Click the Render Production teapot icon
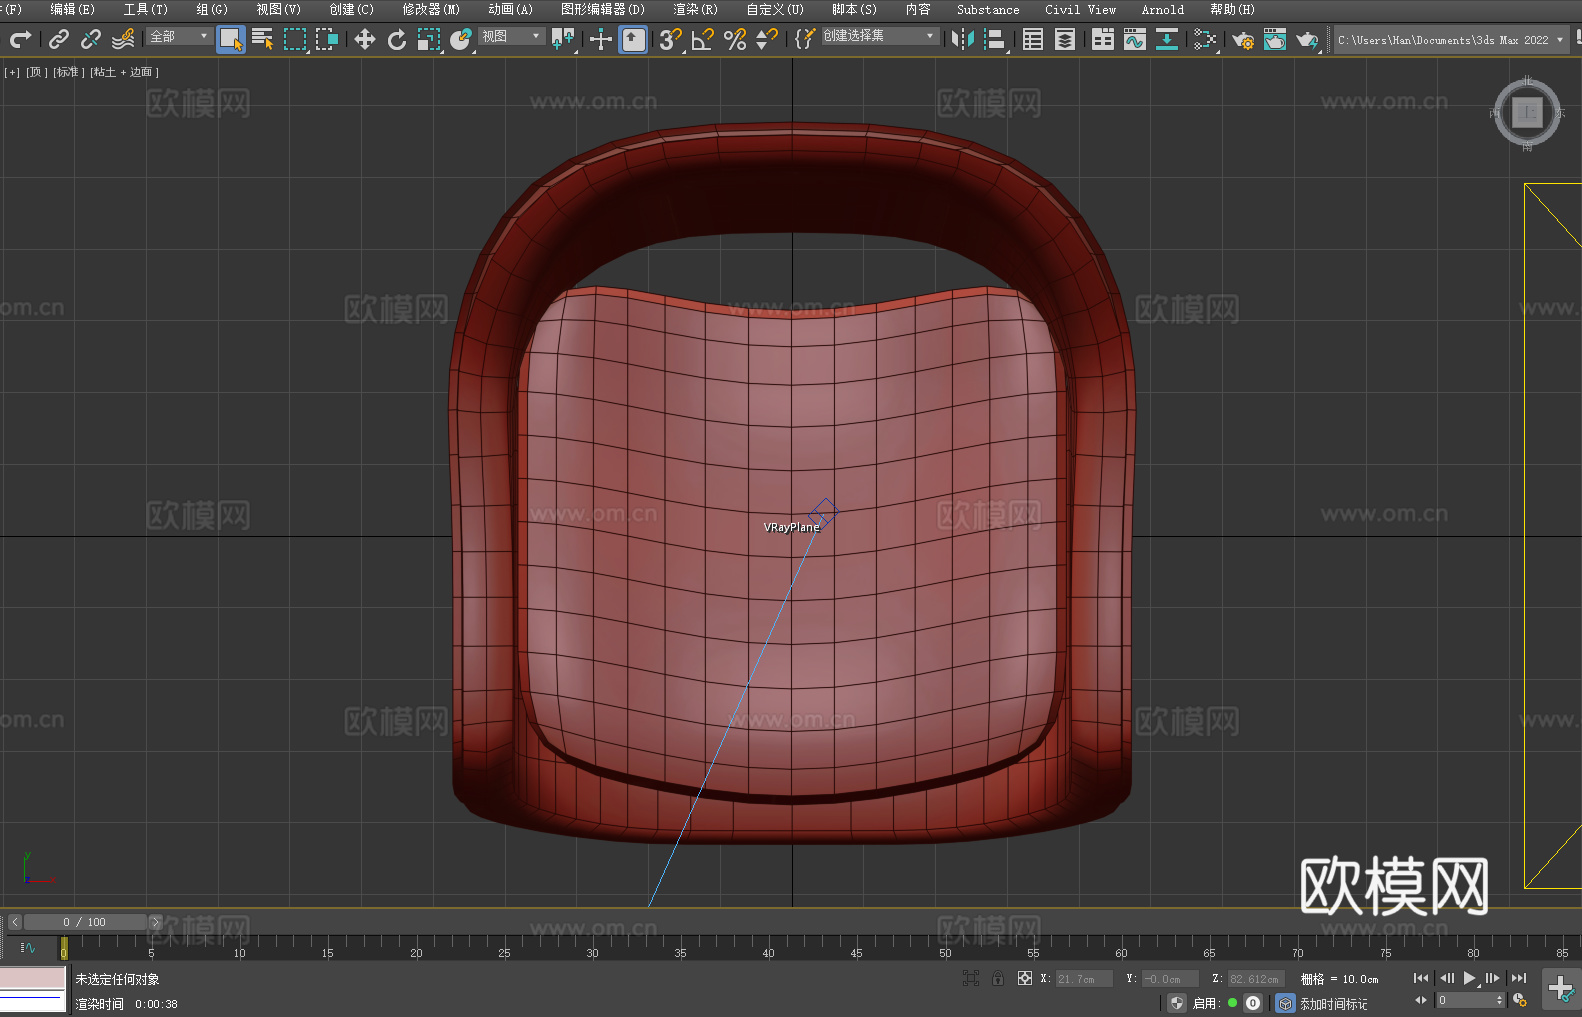Viewport: 1582px width, 1017px height. 1307,39
